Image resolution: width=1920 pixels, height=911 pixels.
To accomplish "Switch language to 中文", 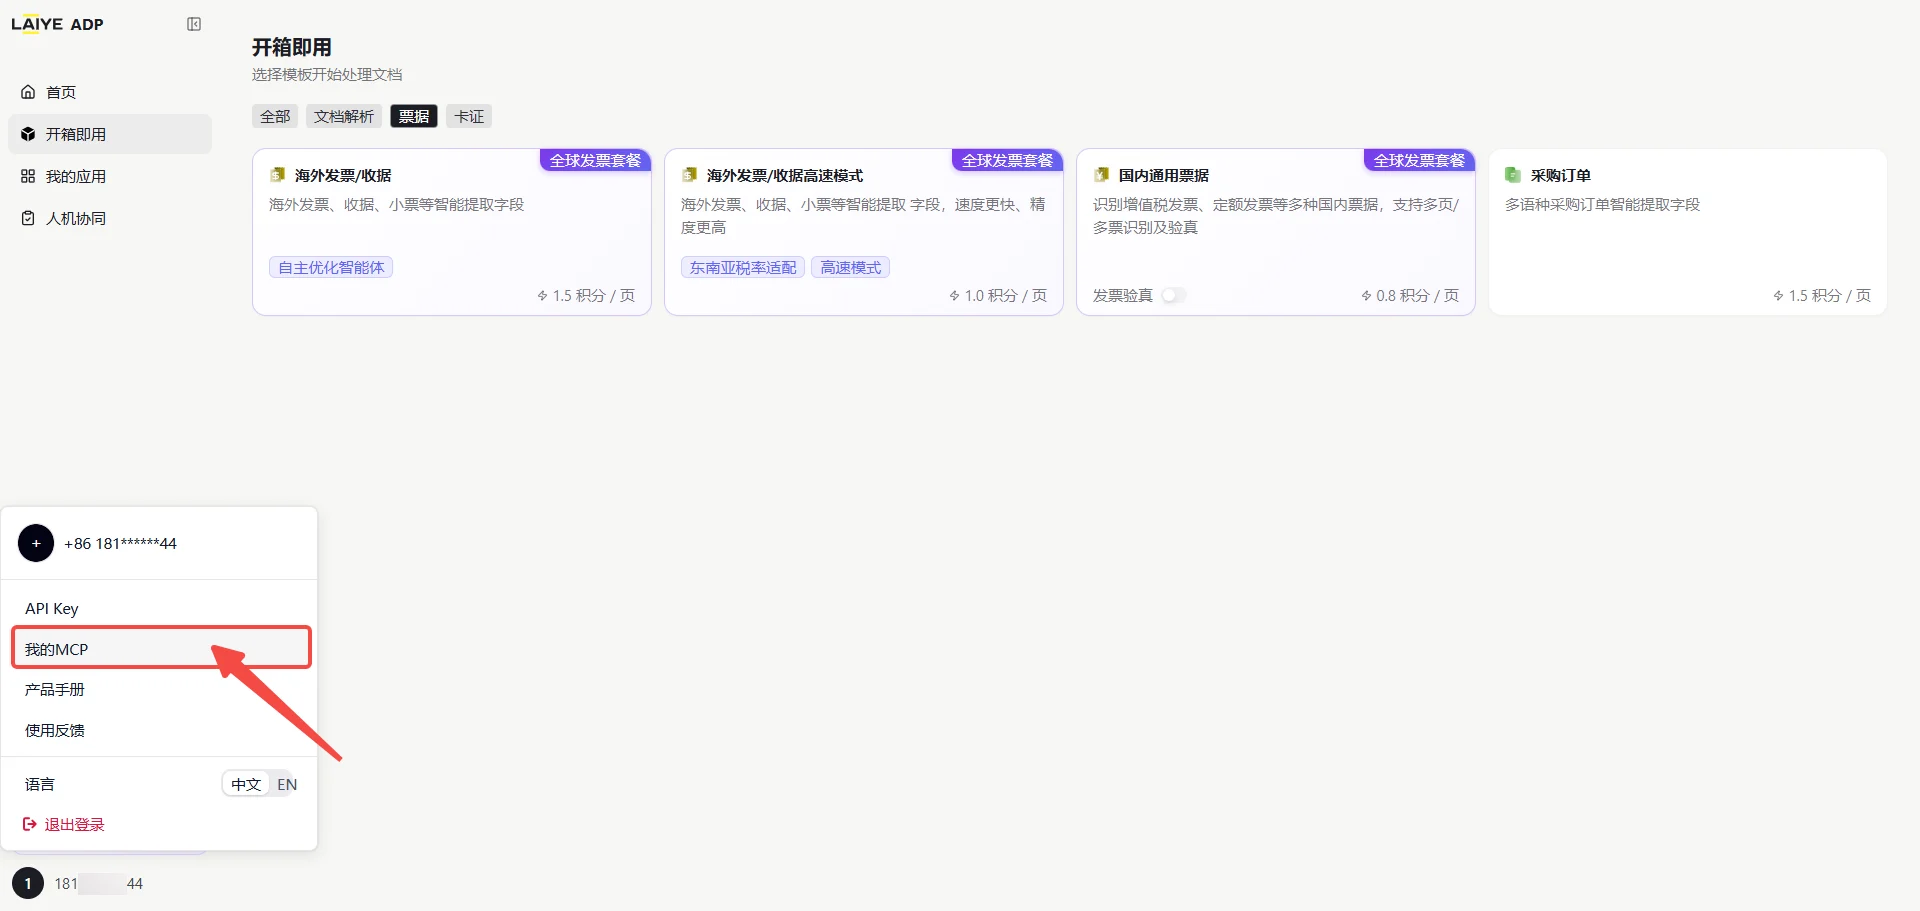I will [246, 784].
